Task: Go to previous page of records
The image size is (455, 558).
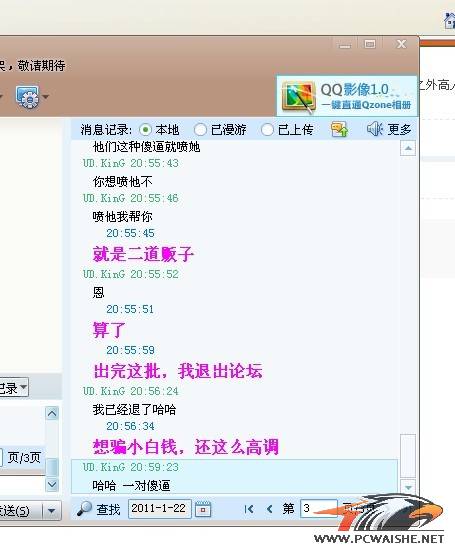Action: (269, 509)
